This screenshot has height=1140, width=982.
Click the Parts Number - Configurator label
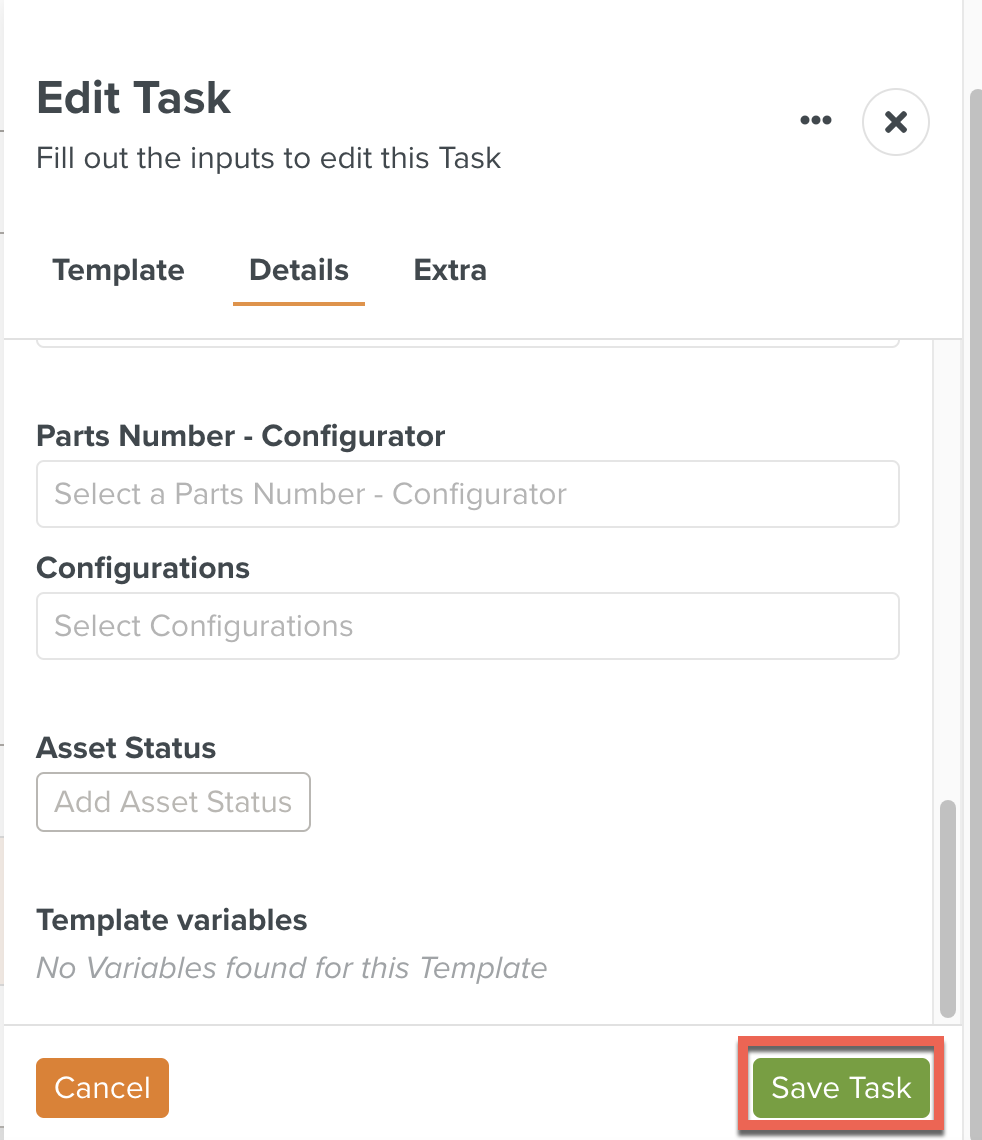click(240, 436)
